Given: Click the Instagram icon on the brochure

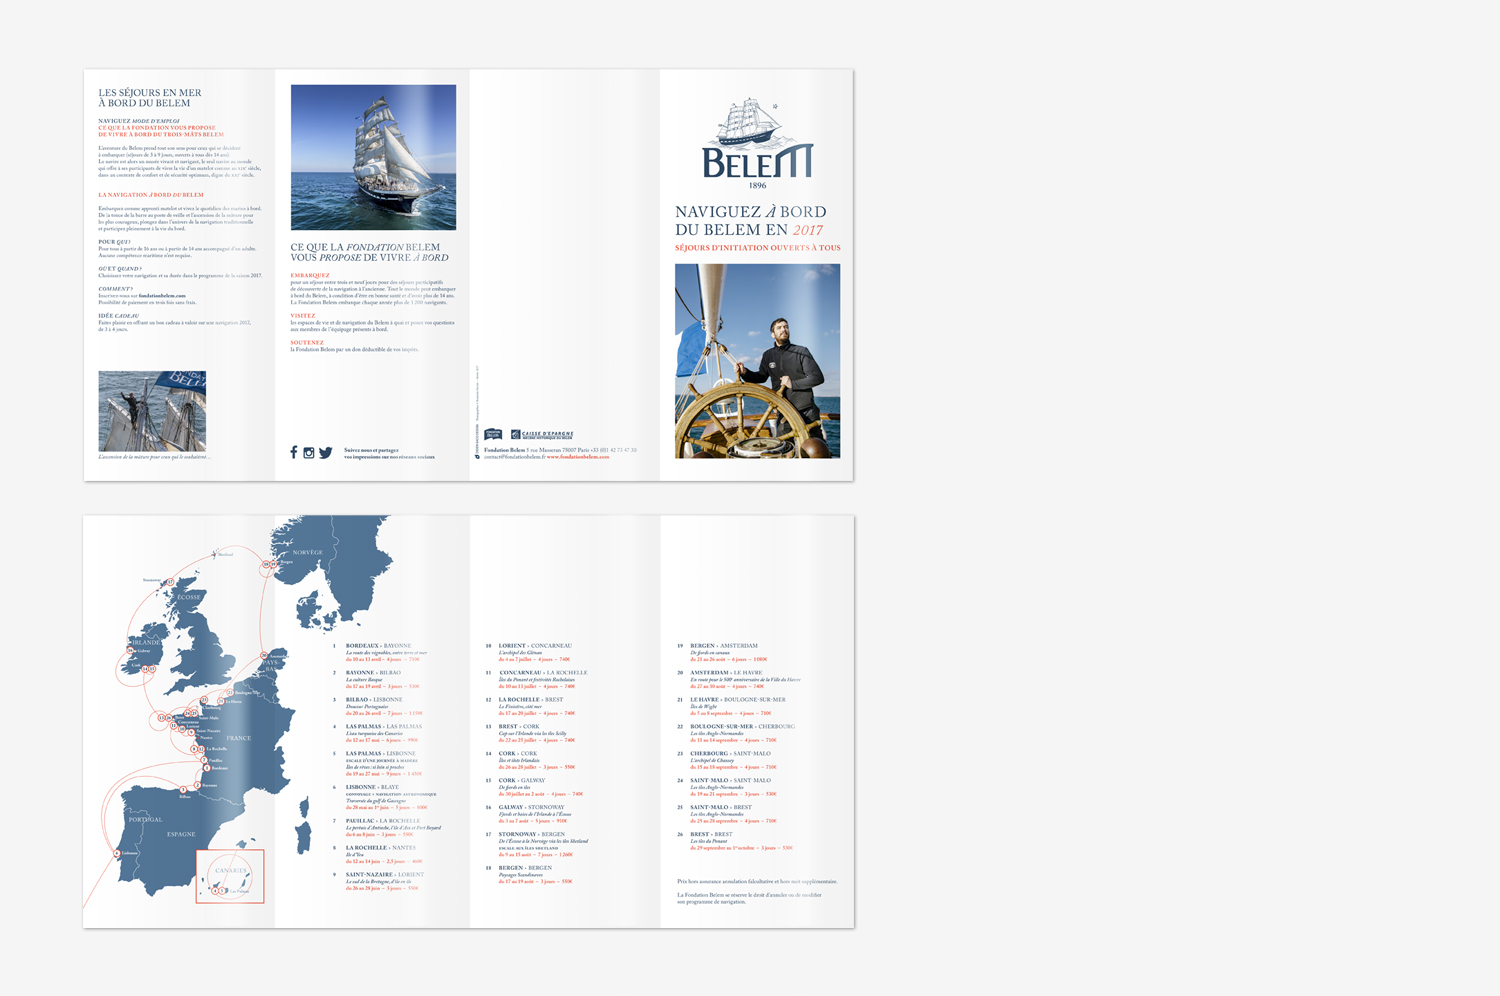Looking at the screenshot, I should coord(309,453).
